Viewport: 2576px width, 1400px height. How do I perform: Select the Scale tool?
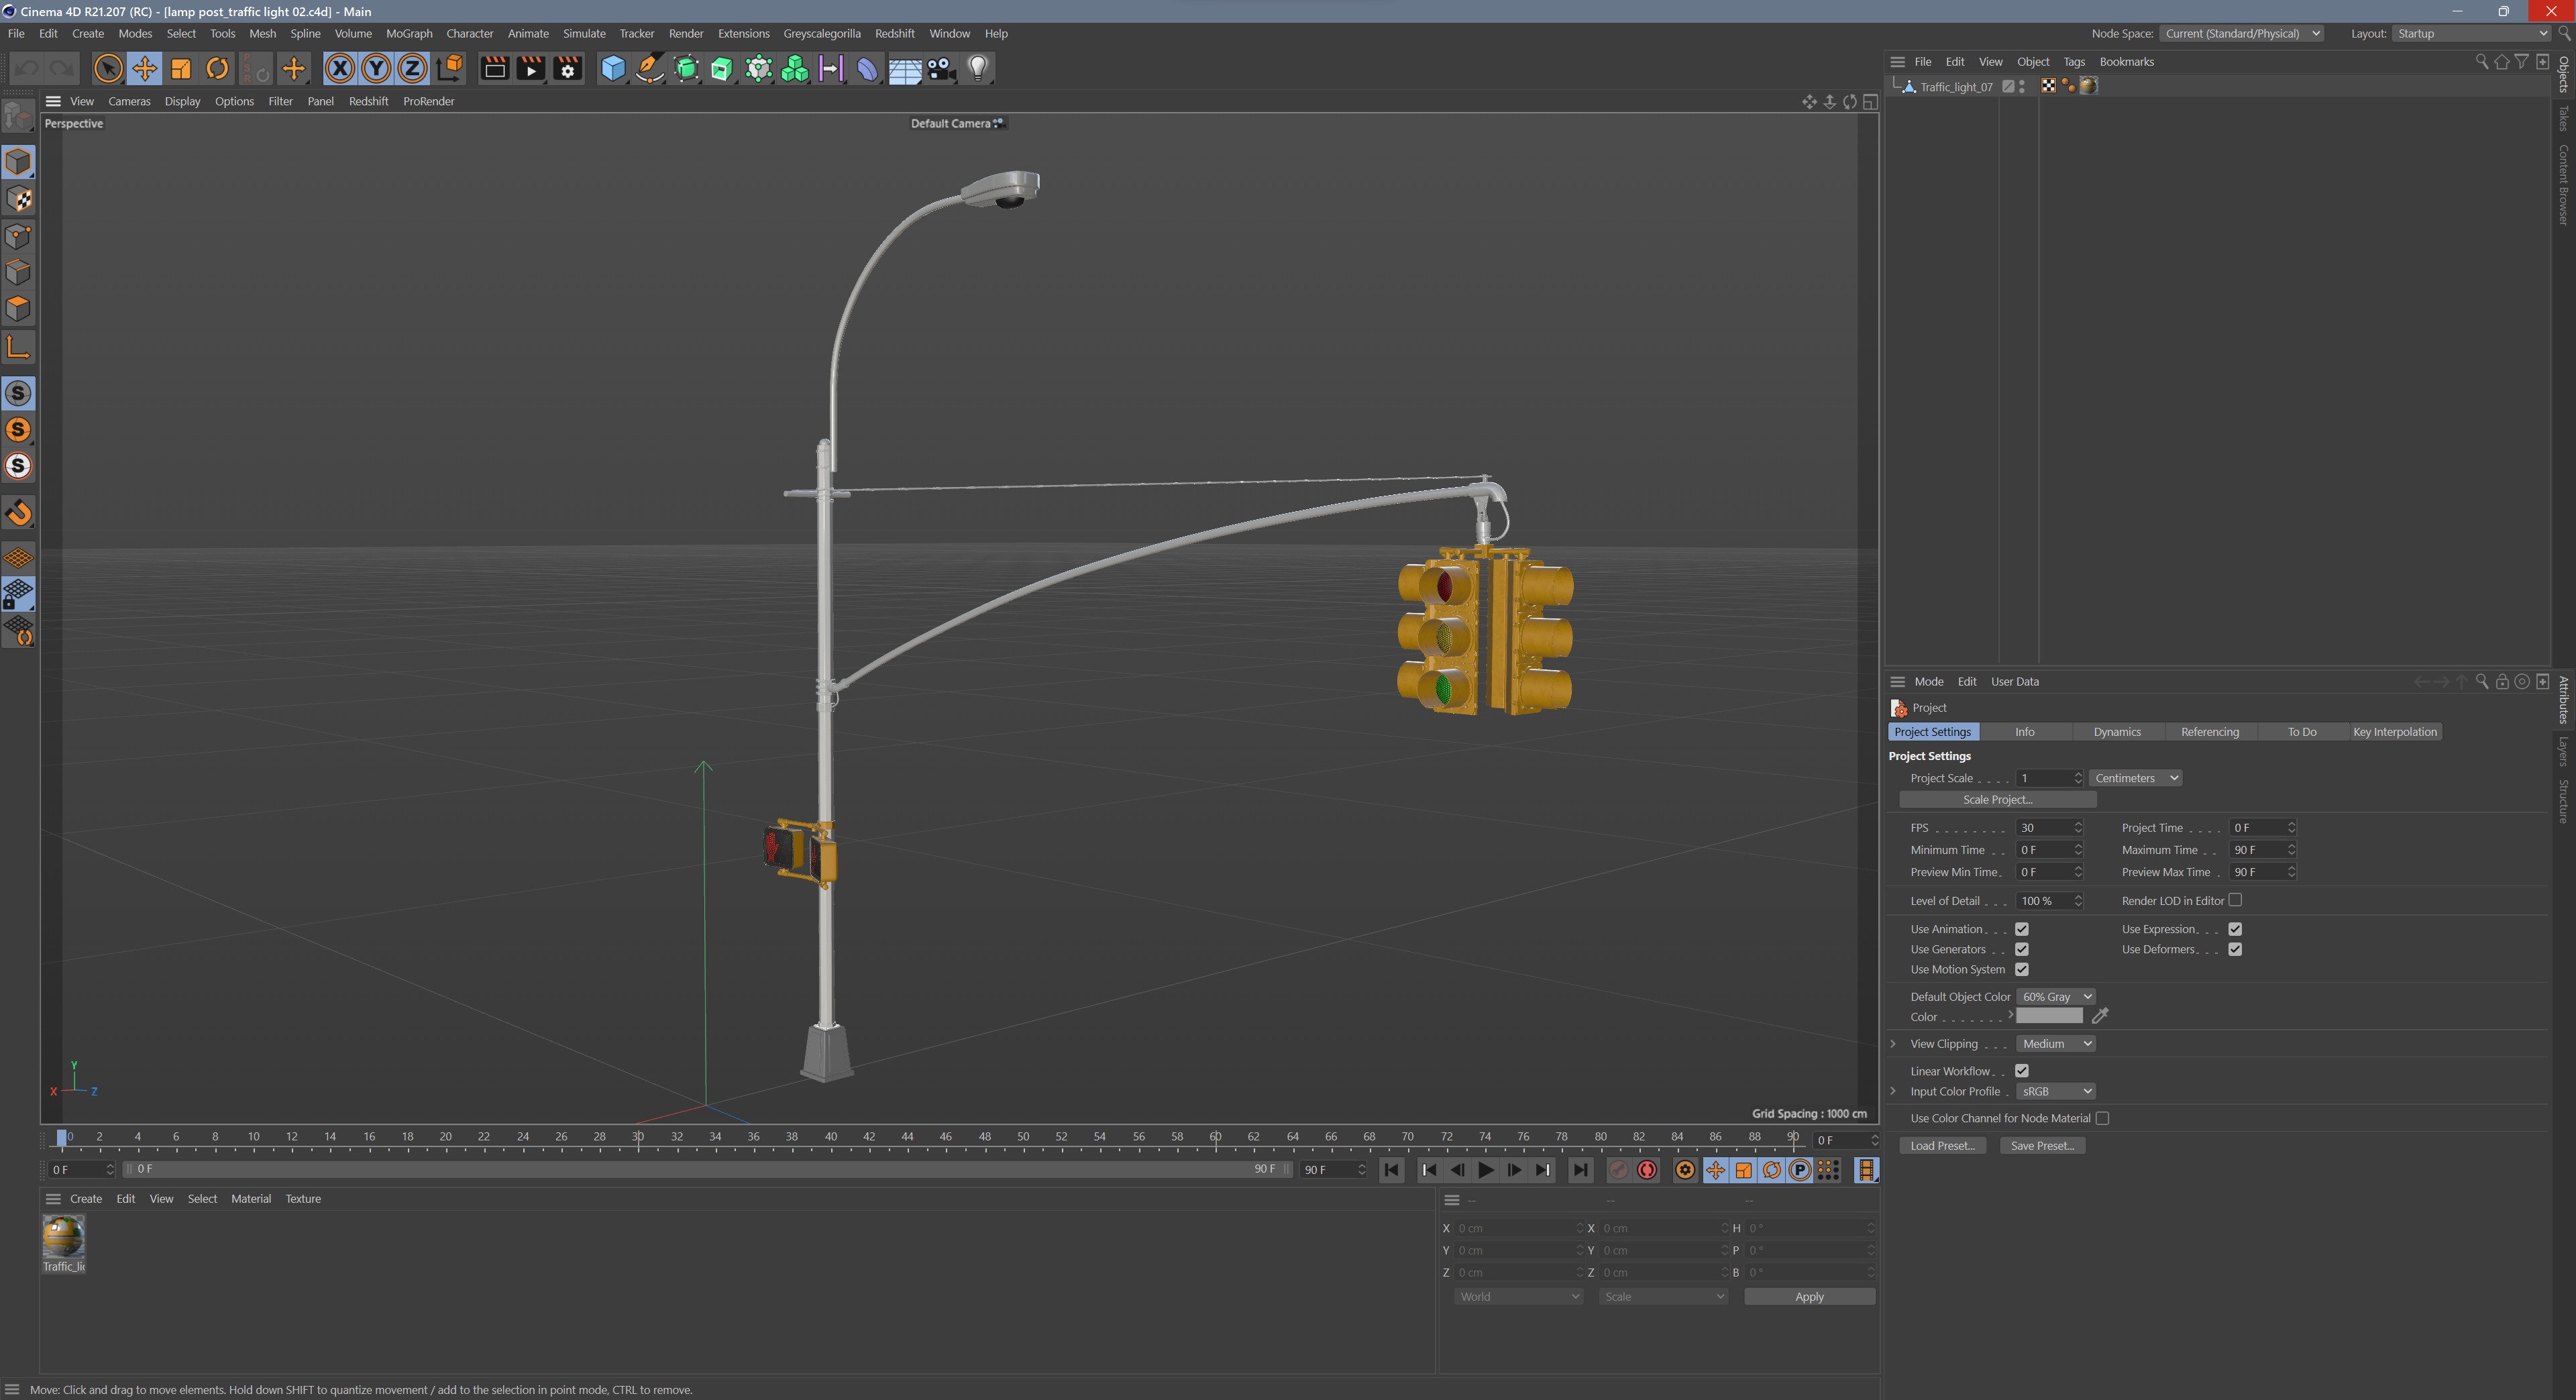point(181,68)
